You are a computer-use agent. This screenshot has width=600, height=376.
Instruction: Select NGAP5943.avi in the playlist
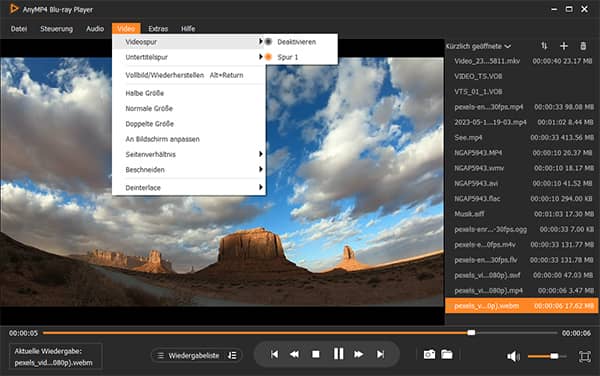point(522,183)
